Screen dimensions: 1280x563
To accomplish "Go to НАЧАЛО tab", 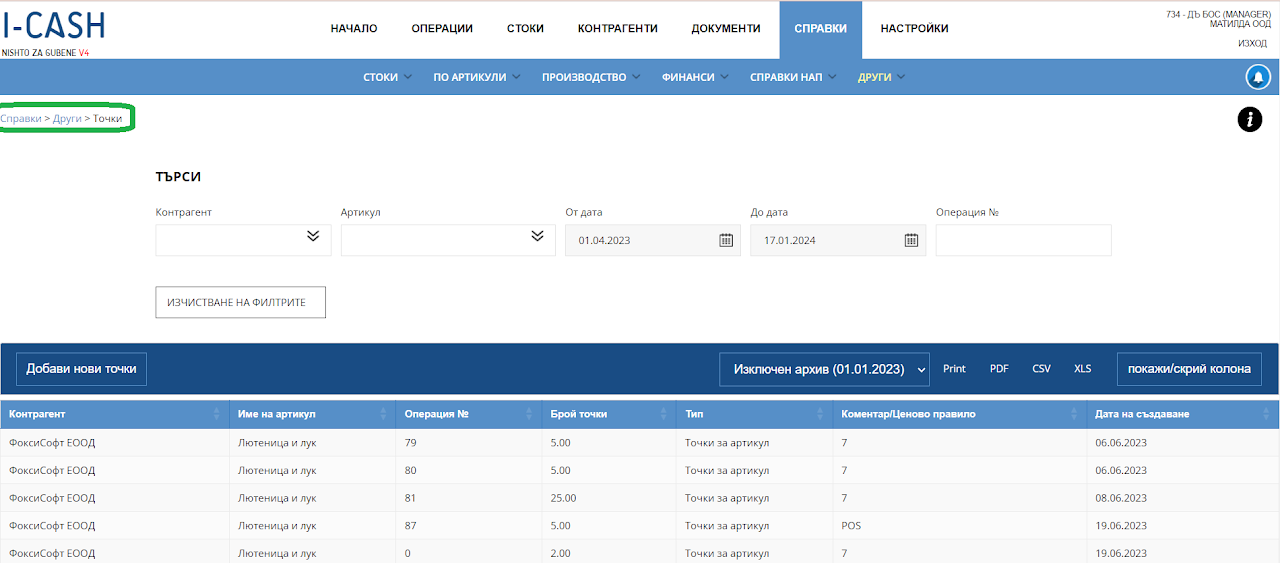I will [354, 29].
